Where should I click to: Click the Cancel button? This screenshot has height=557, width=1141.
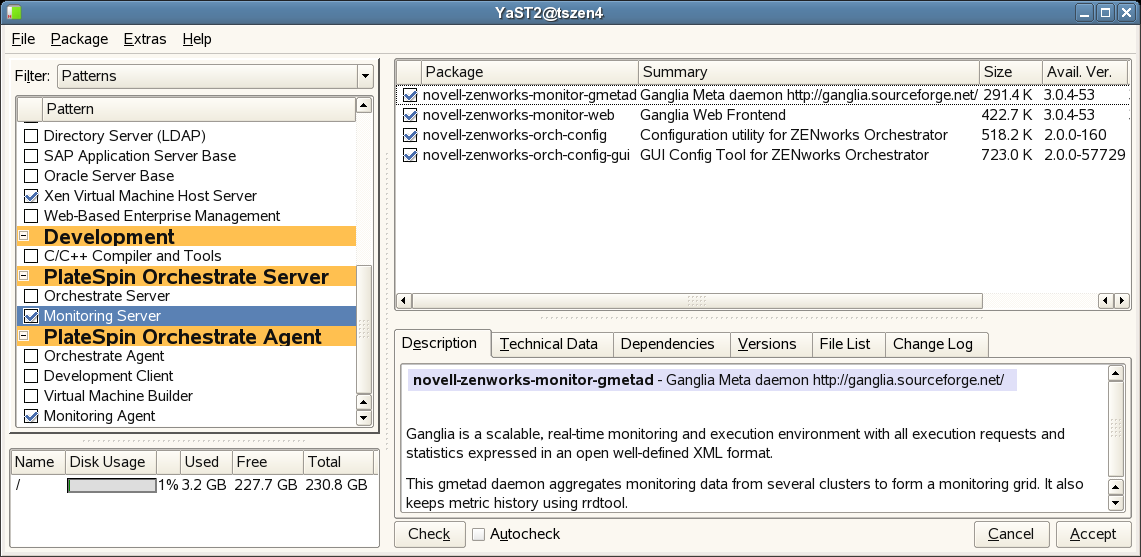1011,534
